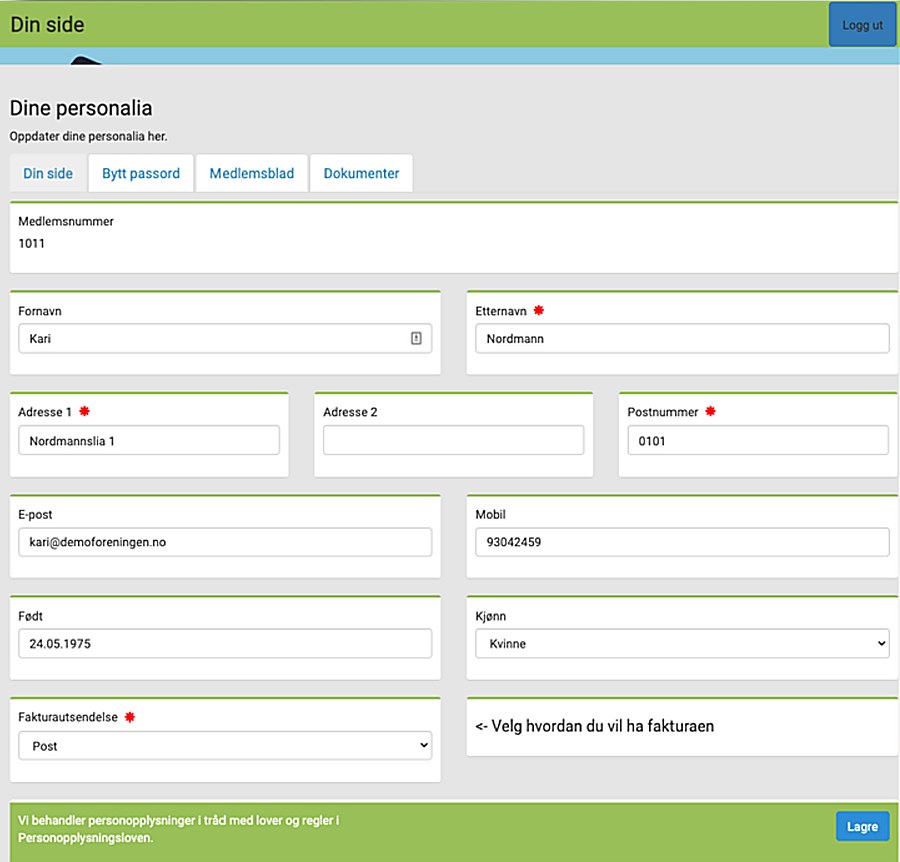Click the autofill icon in Fornavn field
Image resolution: width=900 pixels, height=862 pixels.
pyautogui.click(x=416, y=339)
